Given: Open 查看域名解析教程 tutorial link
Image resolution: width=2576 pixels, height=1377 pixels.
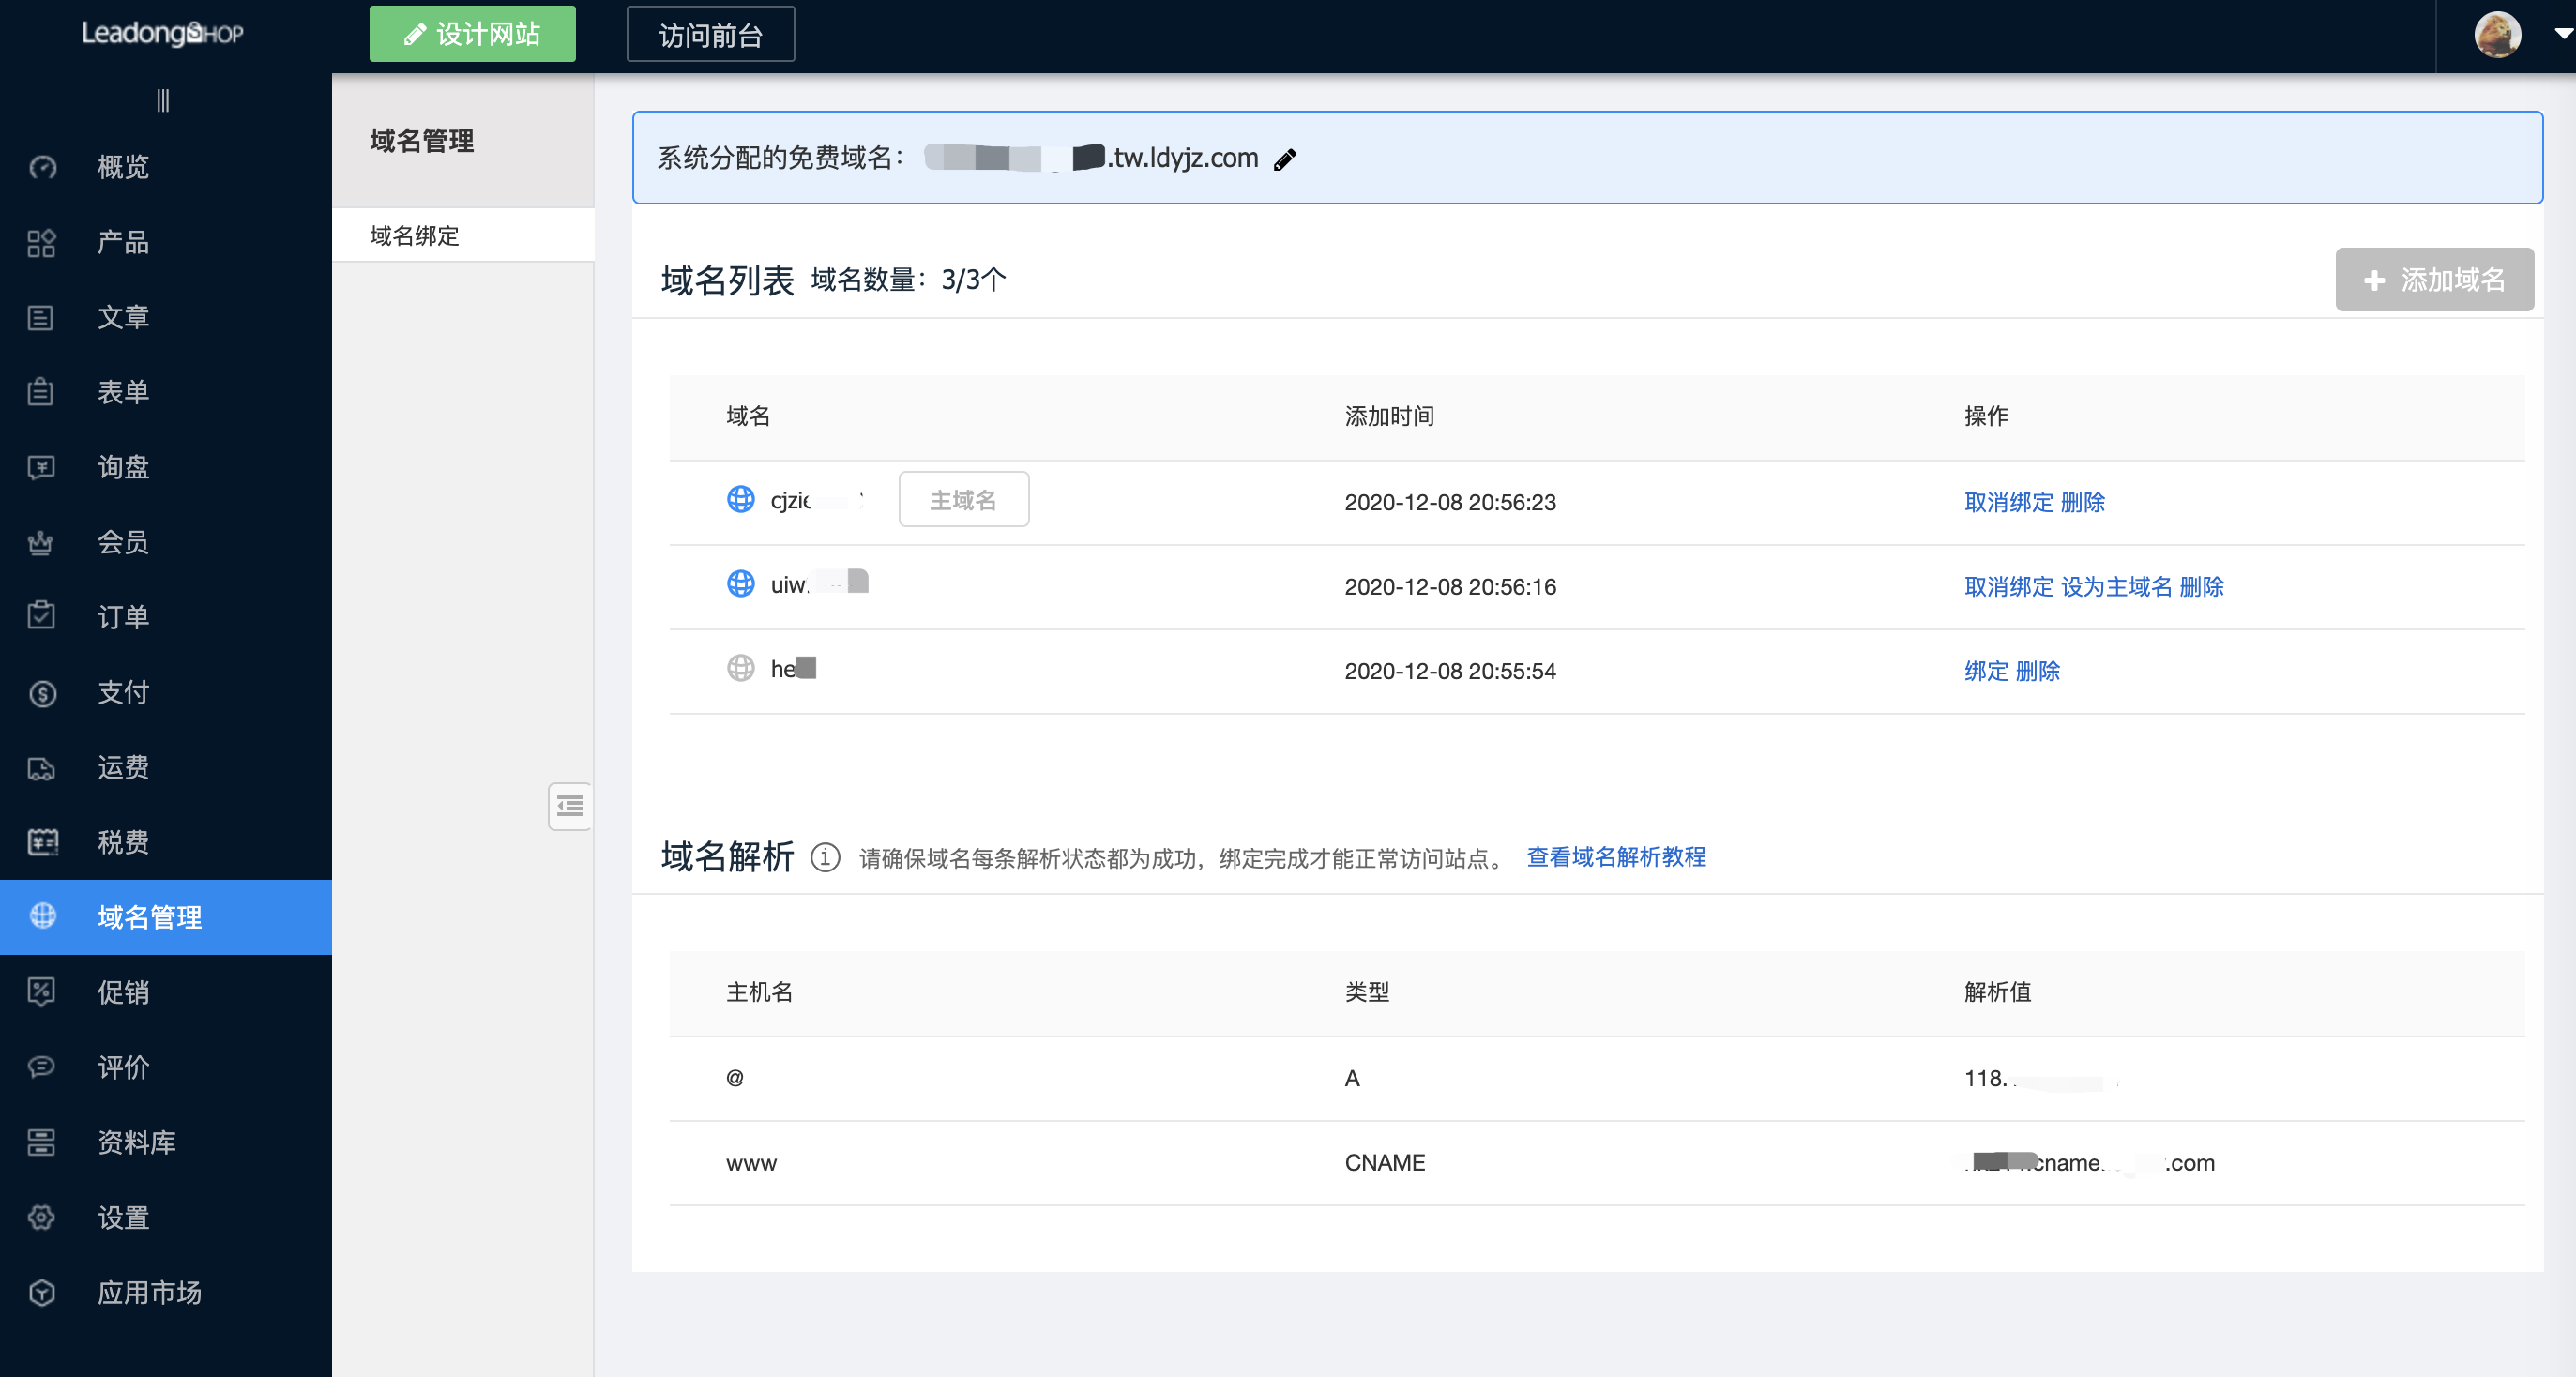Looking at the screenshot, I should (x=1615, y=857).
